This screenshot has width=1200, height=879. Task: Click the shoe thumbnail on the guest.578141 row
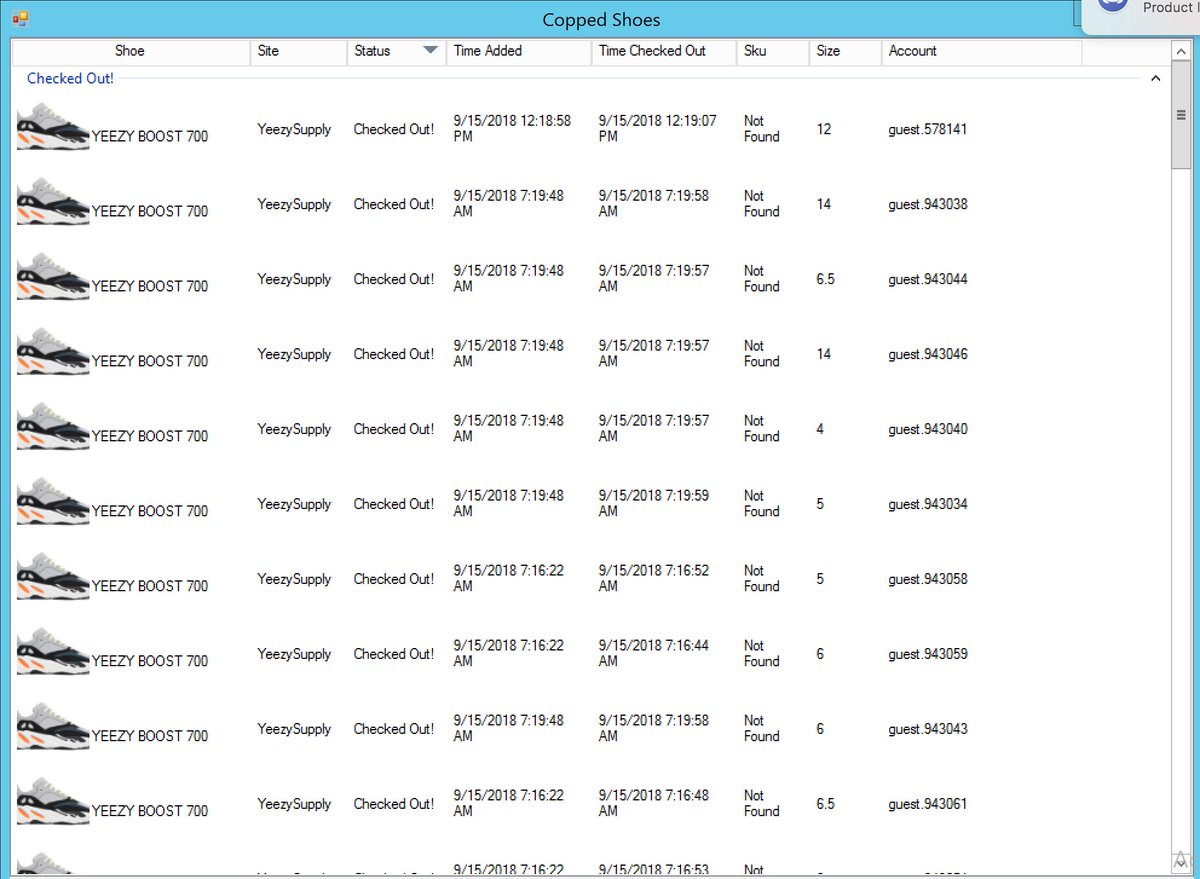(x=52, y=126)
